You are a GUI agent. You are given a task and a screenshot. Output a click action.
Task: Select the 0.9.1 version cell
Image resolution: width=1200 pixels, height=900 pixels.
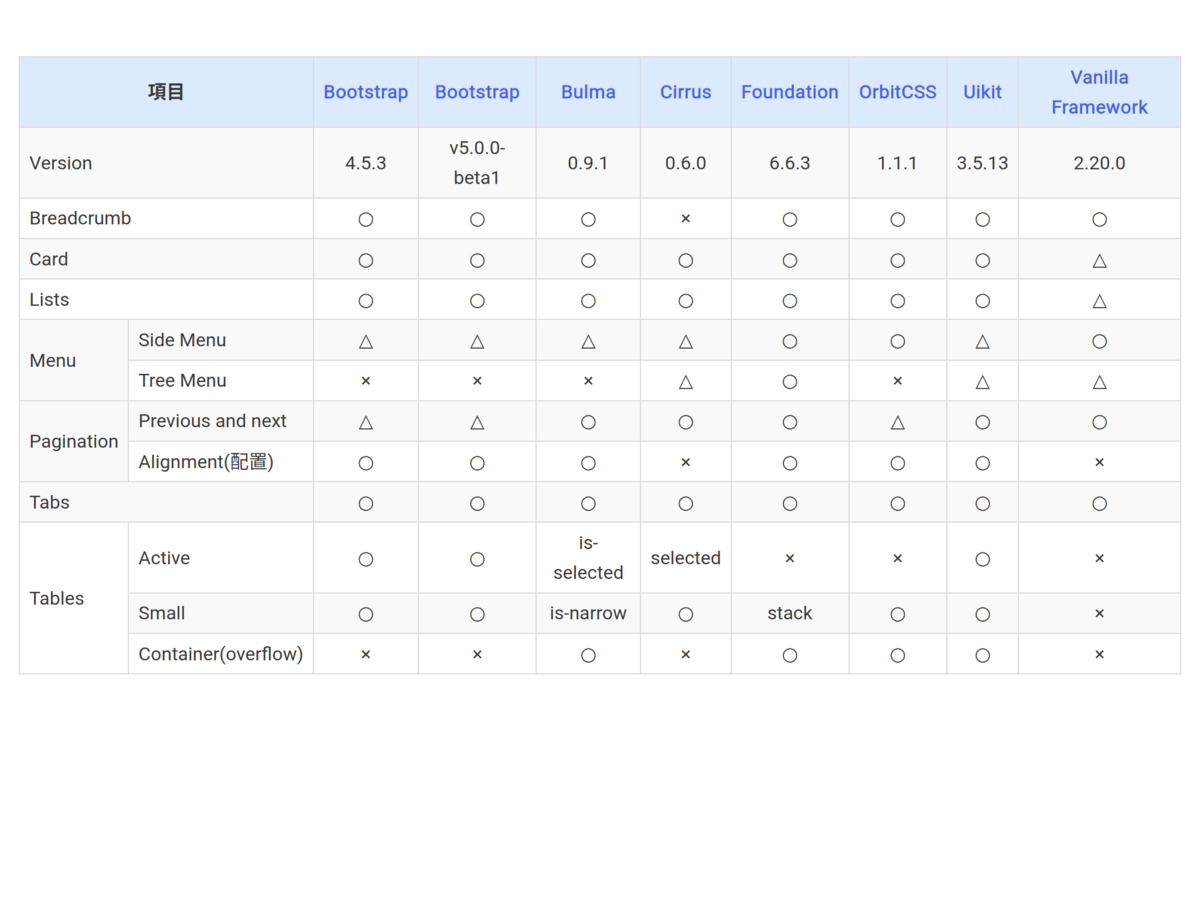(588, 163)
